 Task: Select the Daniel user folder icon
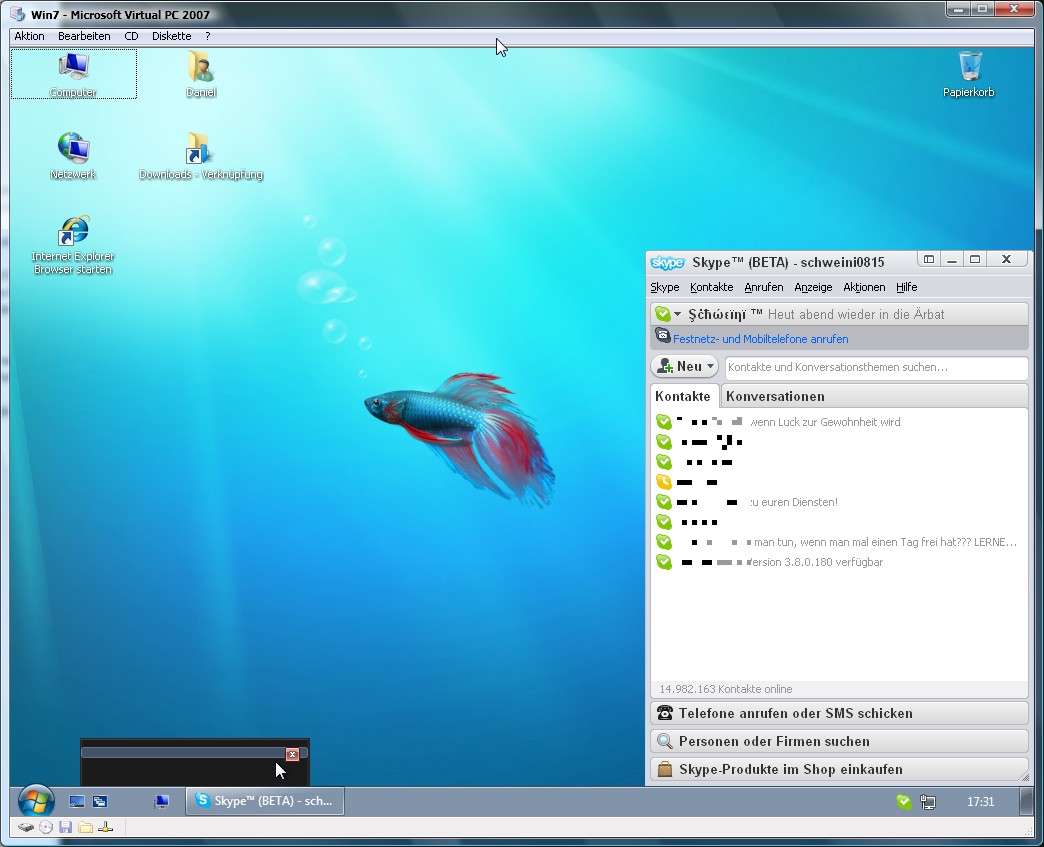(x=201, y=74)
